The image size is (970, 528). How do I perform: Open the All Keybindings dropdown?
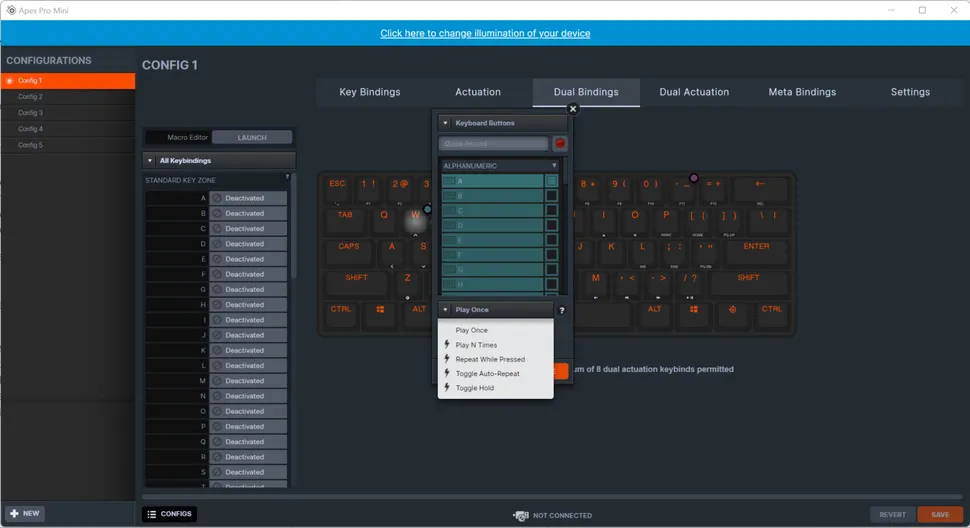point(219,160)
